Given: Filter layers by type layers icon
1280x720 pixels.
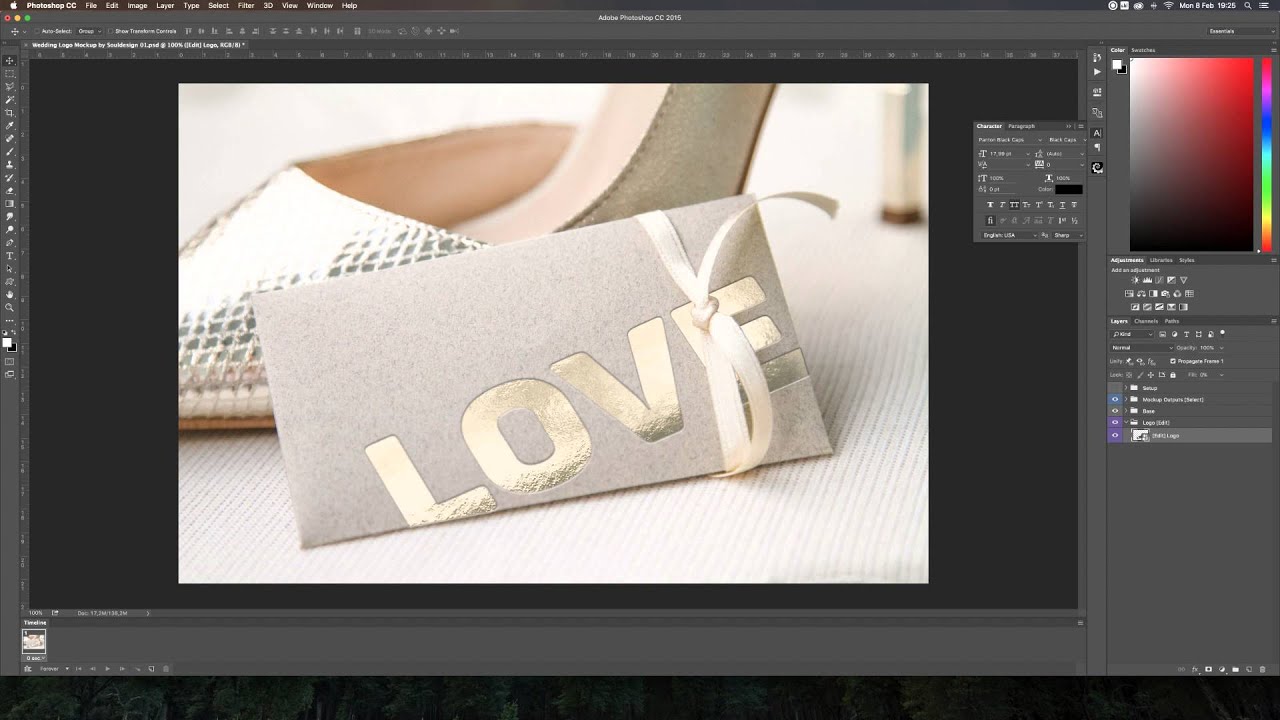Looking at the screenshot, I should (1186, 334).
